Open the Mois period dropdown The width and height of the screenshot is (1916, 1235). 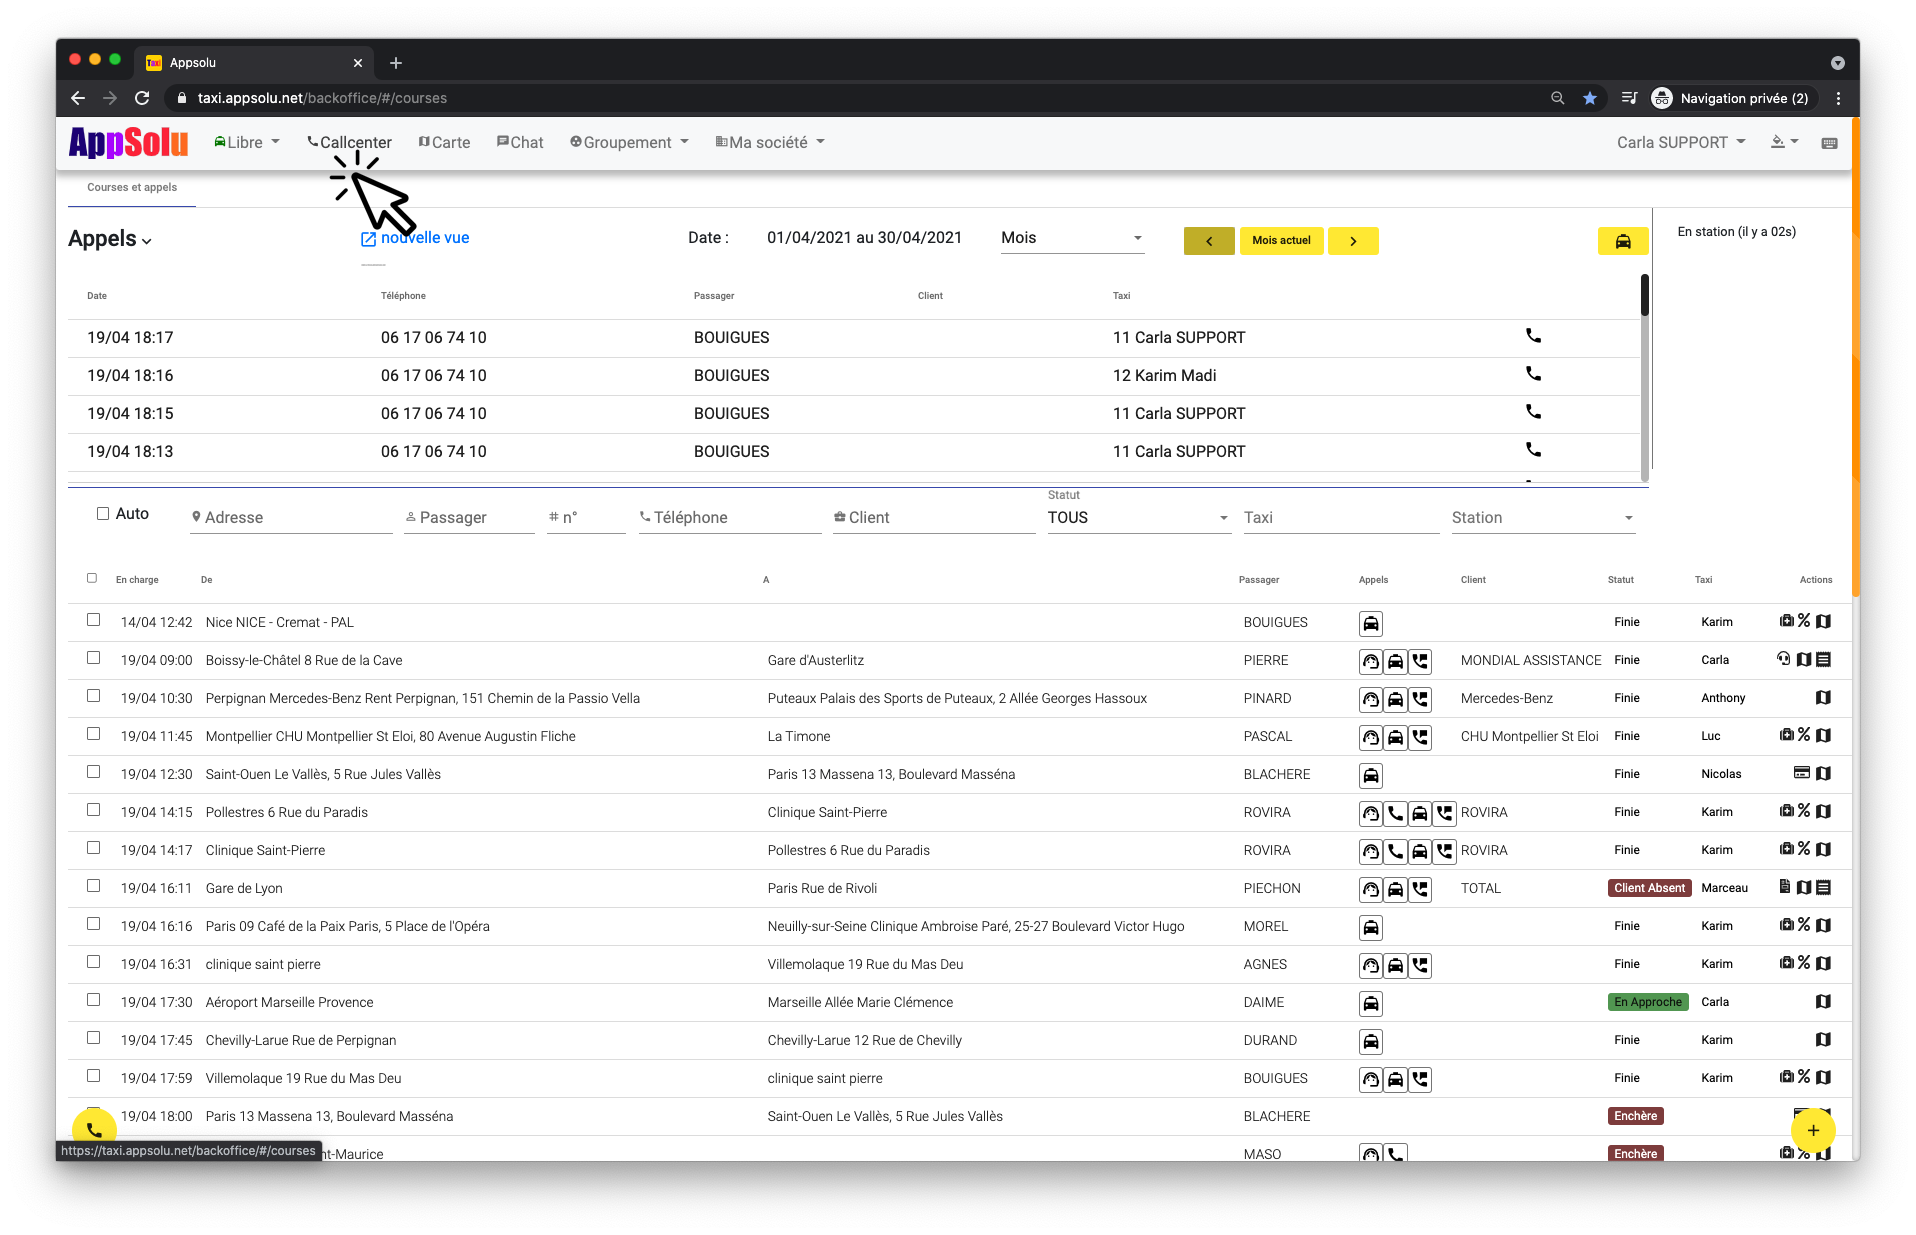pyautogui.click(x=1072, y=238)
